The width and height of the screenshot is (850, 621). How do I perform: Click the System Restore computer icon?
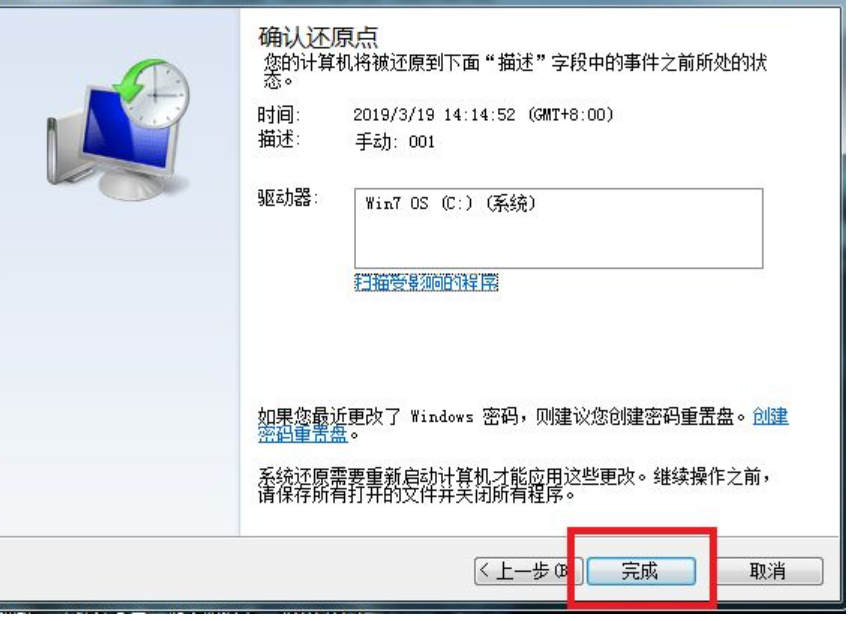(119, 131)
